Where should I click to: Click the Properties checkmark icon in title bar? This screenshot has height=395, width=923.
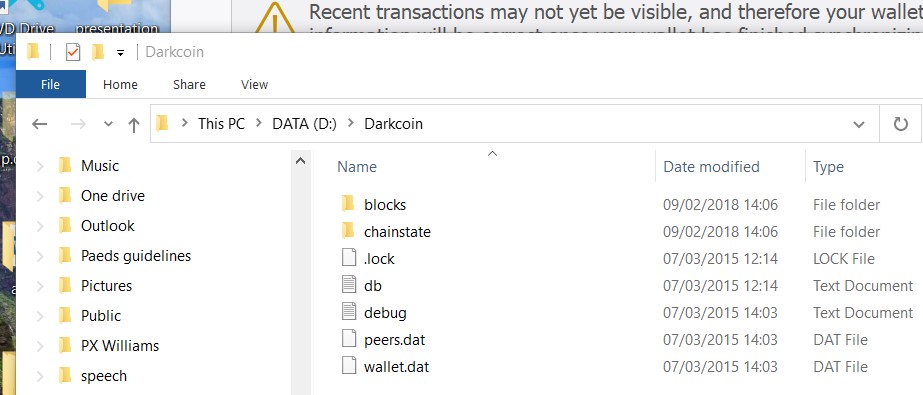[73, 52]
